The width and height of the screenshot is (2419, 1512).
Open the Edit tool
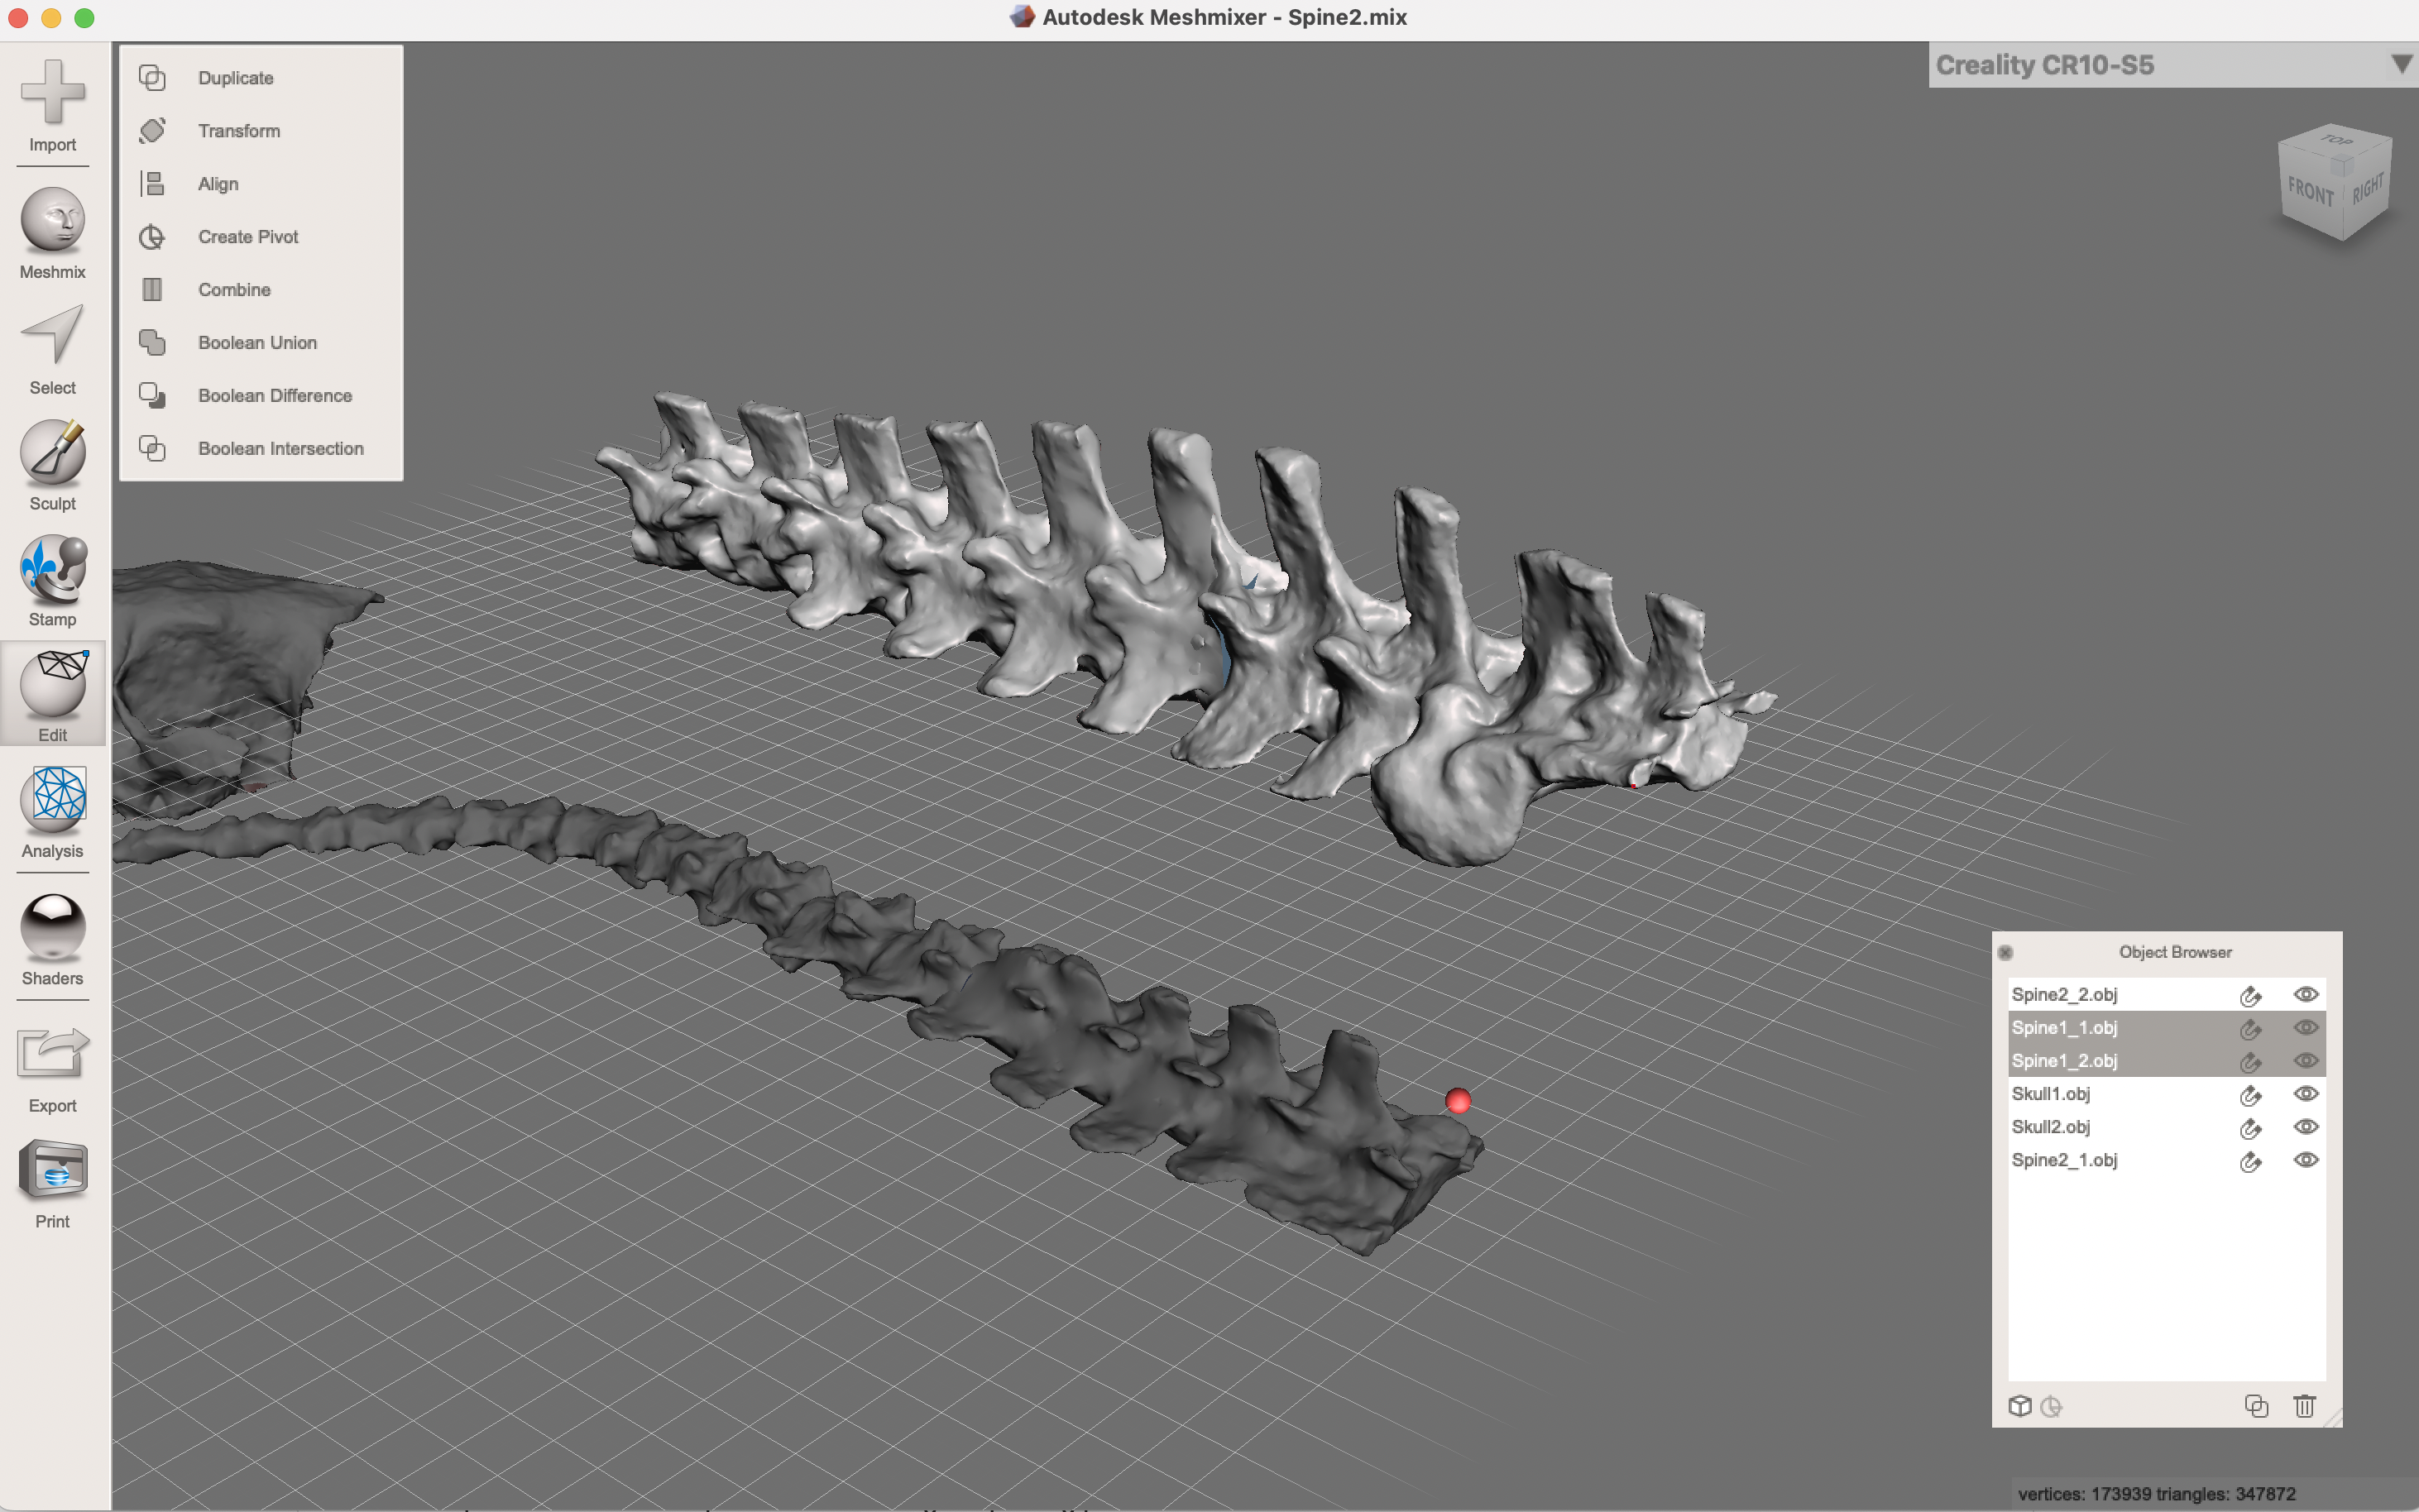click(x=52, y=695)
